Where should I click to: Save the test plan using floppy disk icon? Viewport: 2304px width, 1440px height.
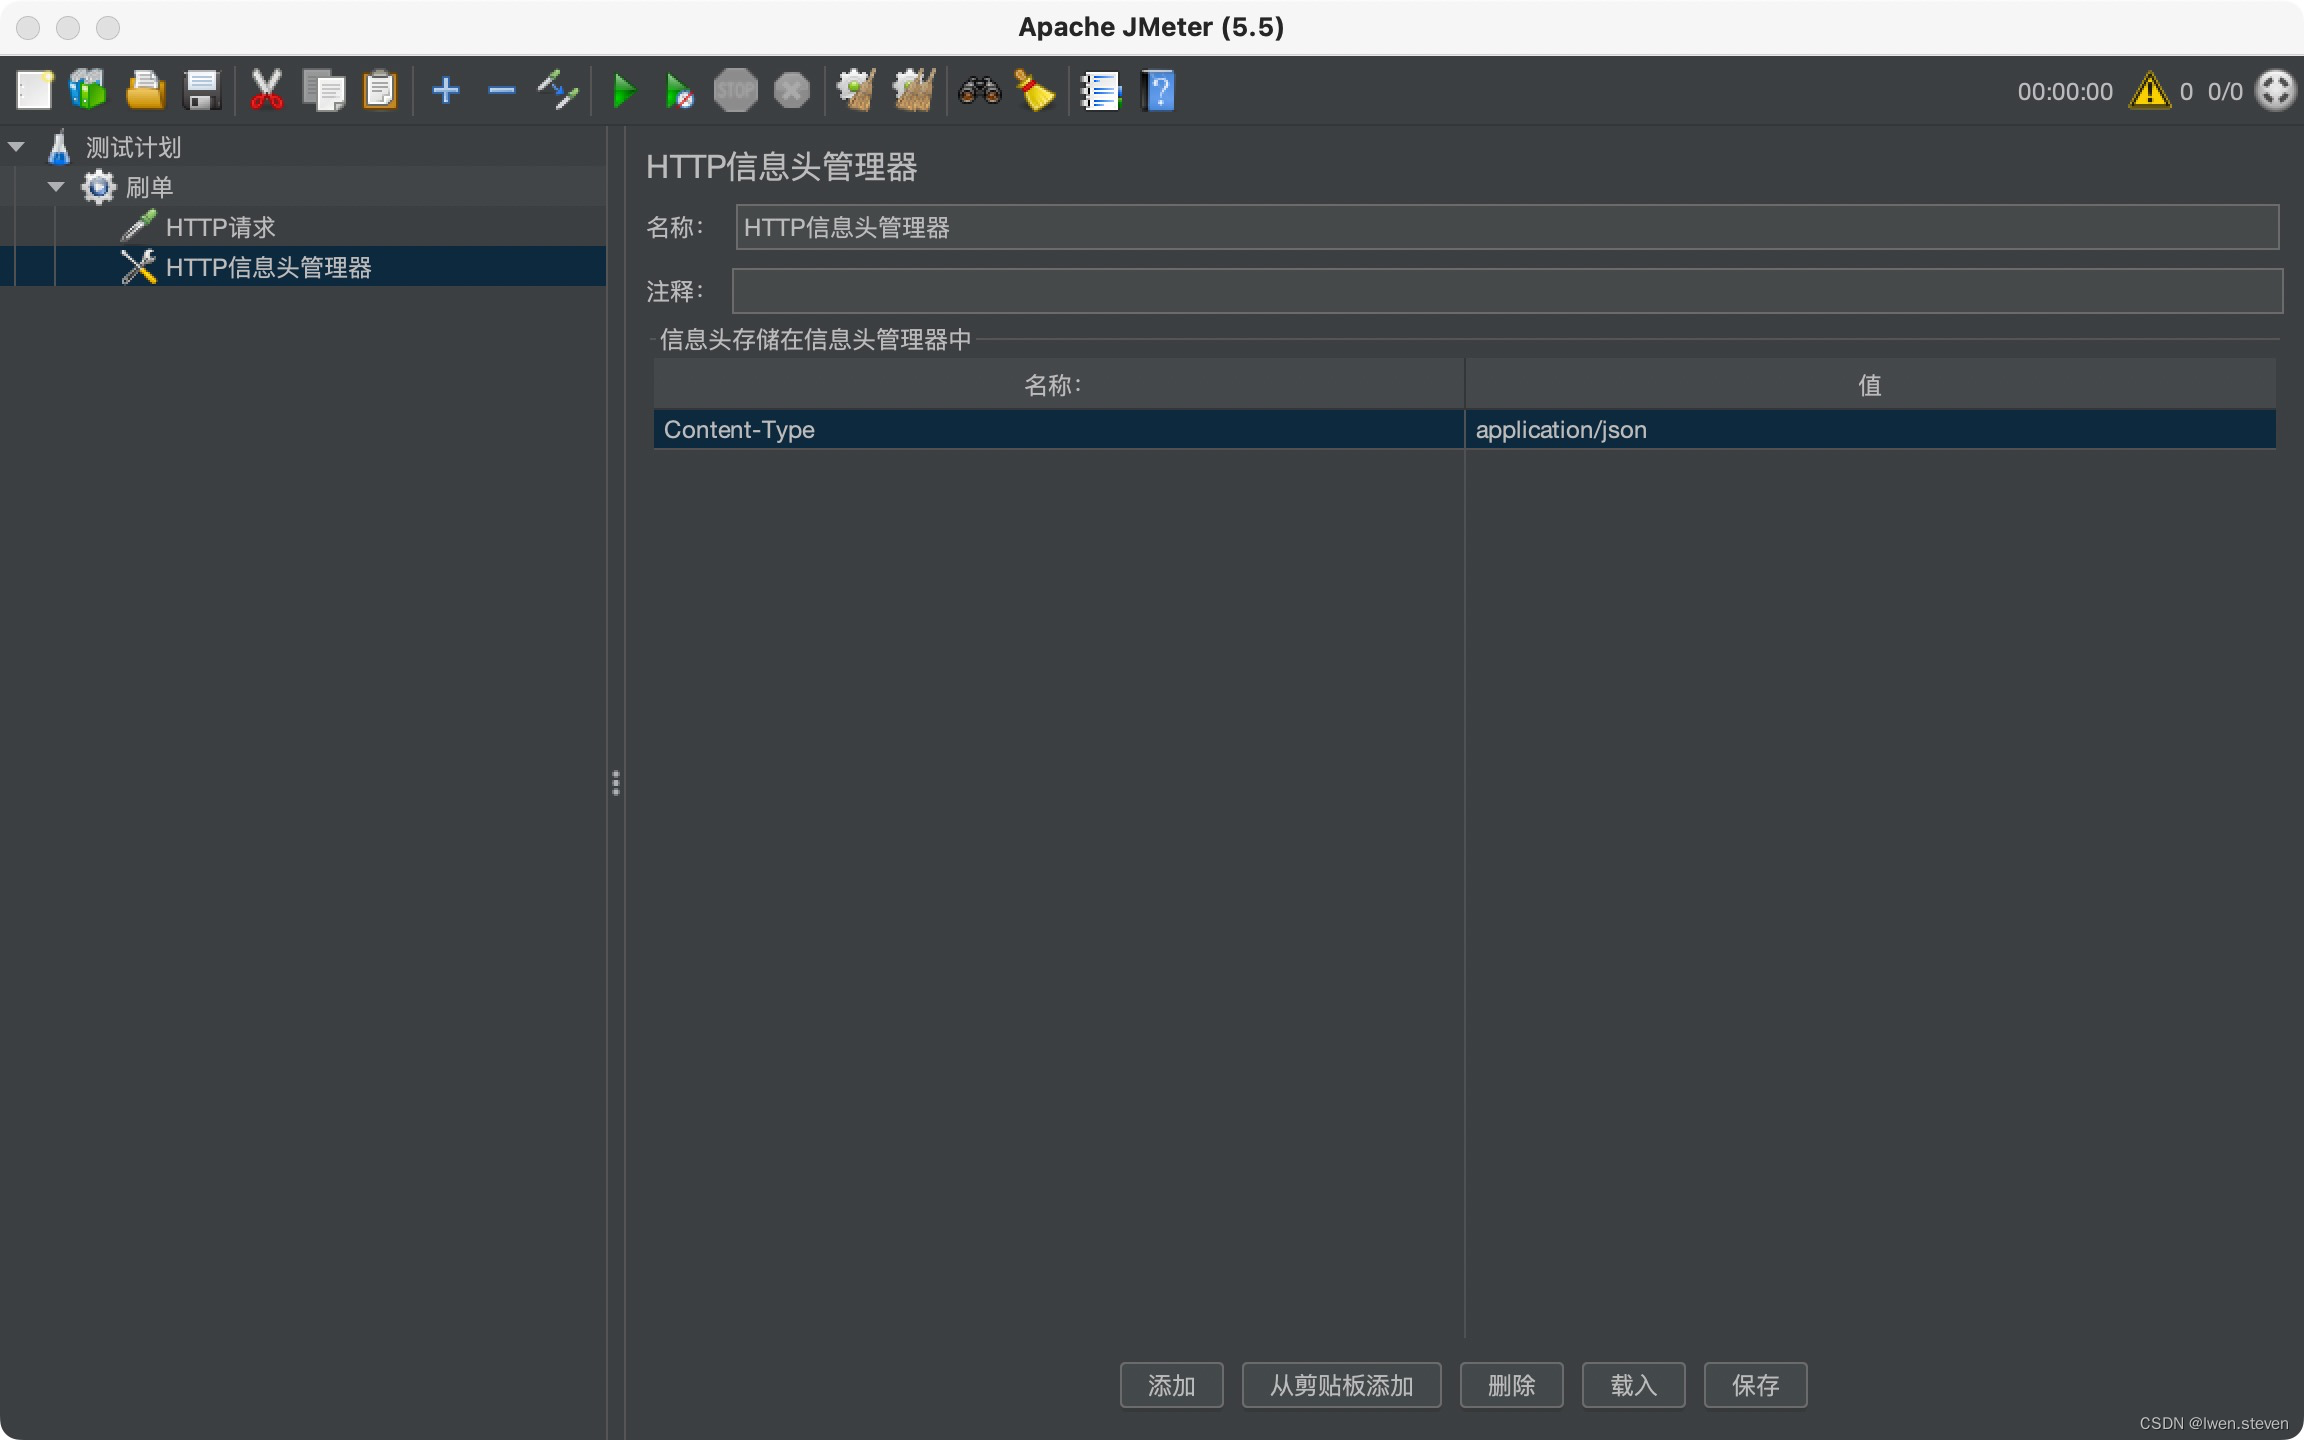[x=202, y=91]
